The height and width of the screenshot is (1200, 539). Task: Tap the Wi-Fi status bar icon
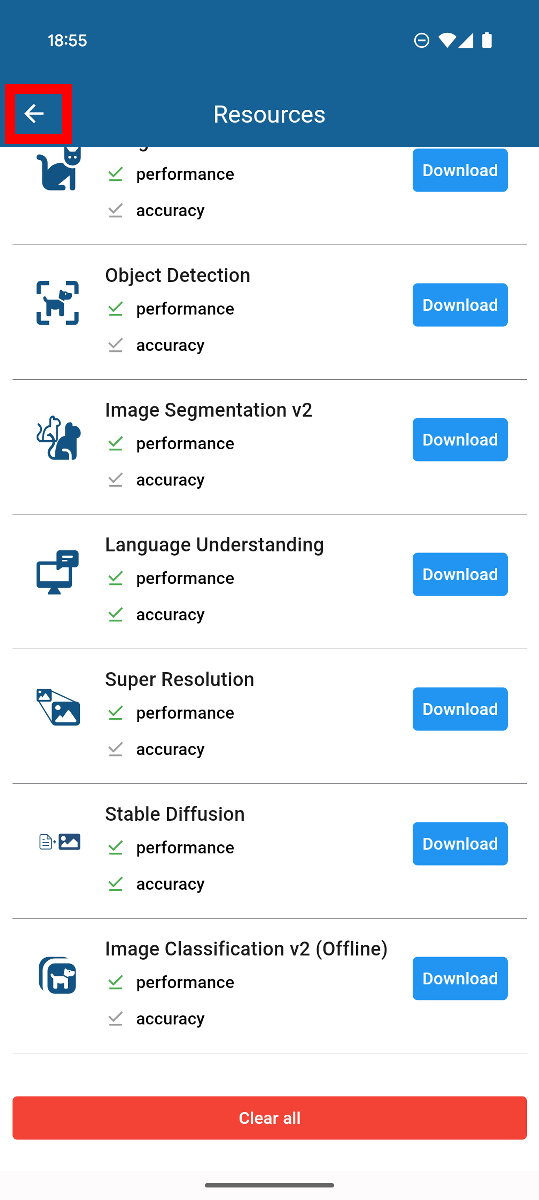pos(447,40)
